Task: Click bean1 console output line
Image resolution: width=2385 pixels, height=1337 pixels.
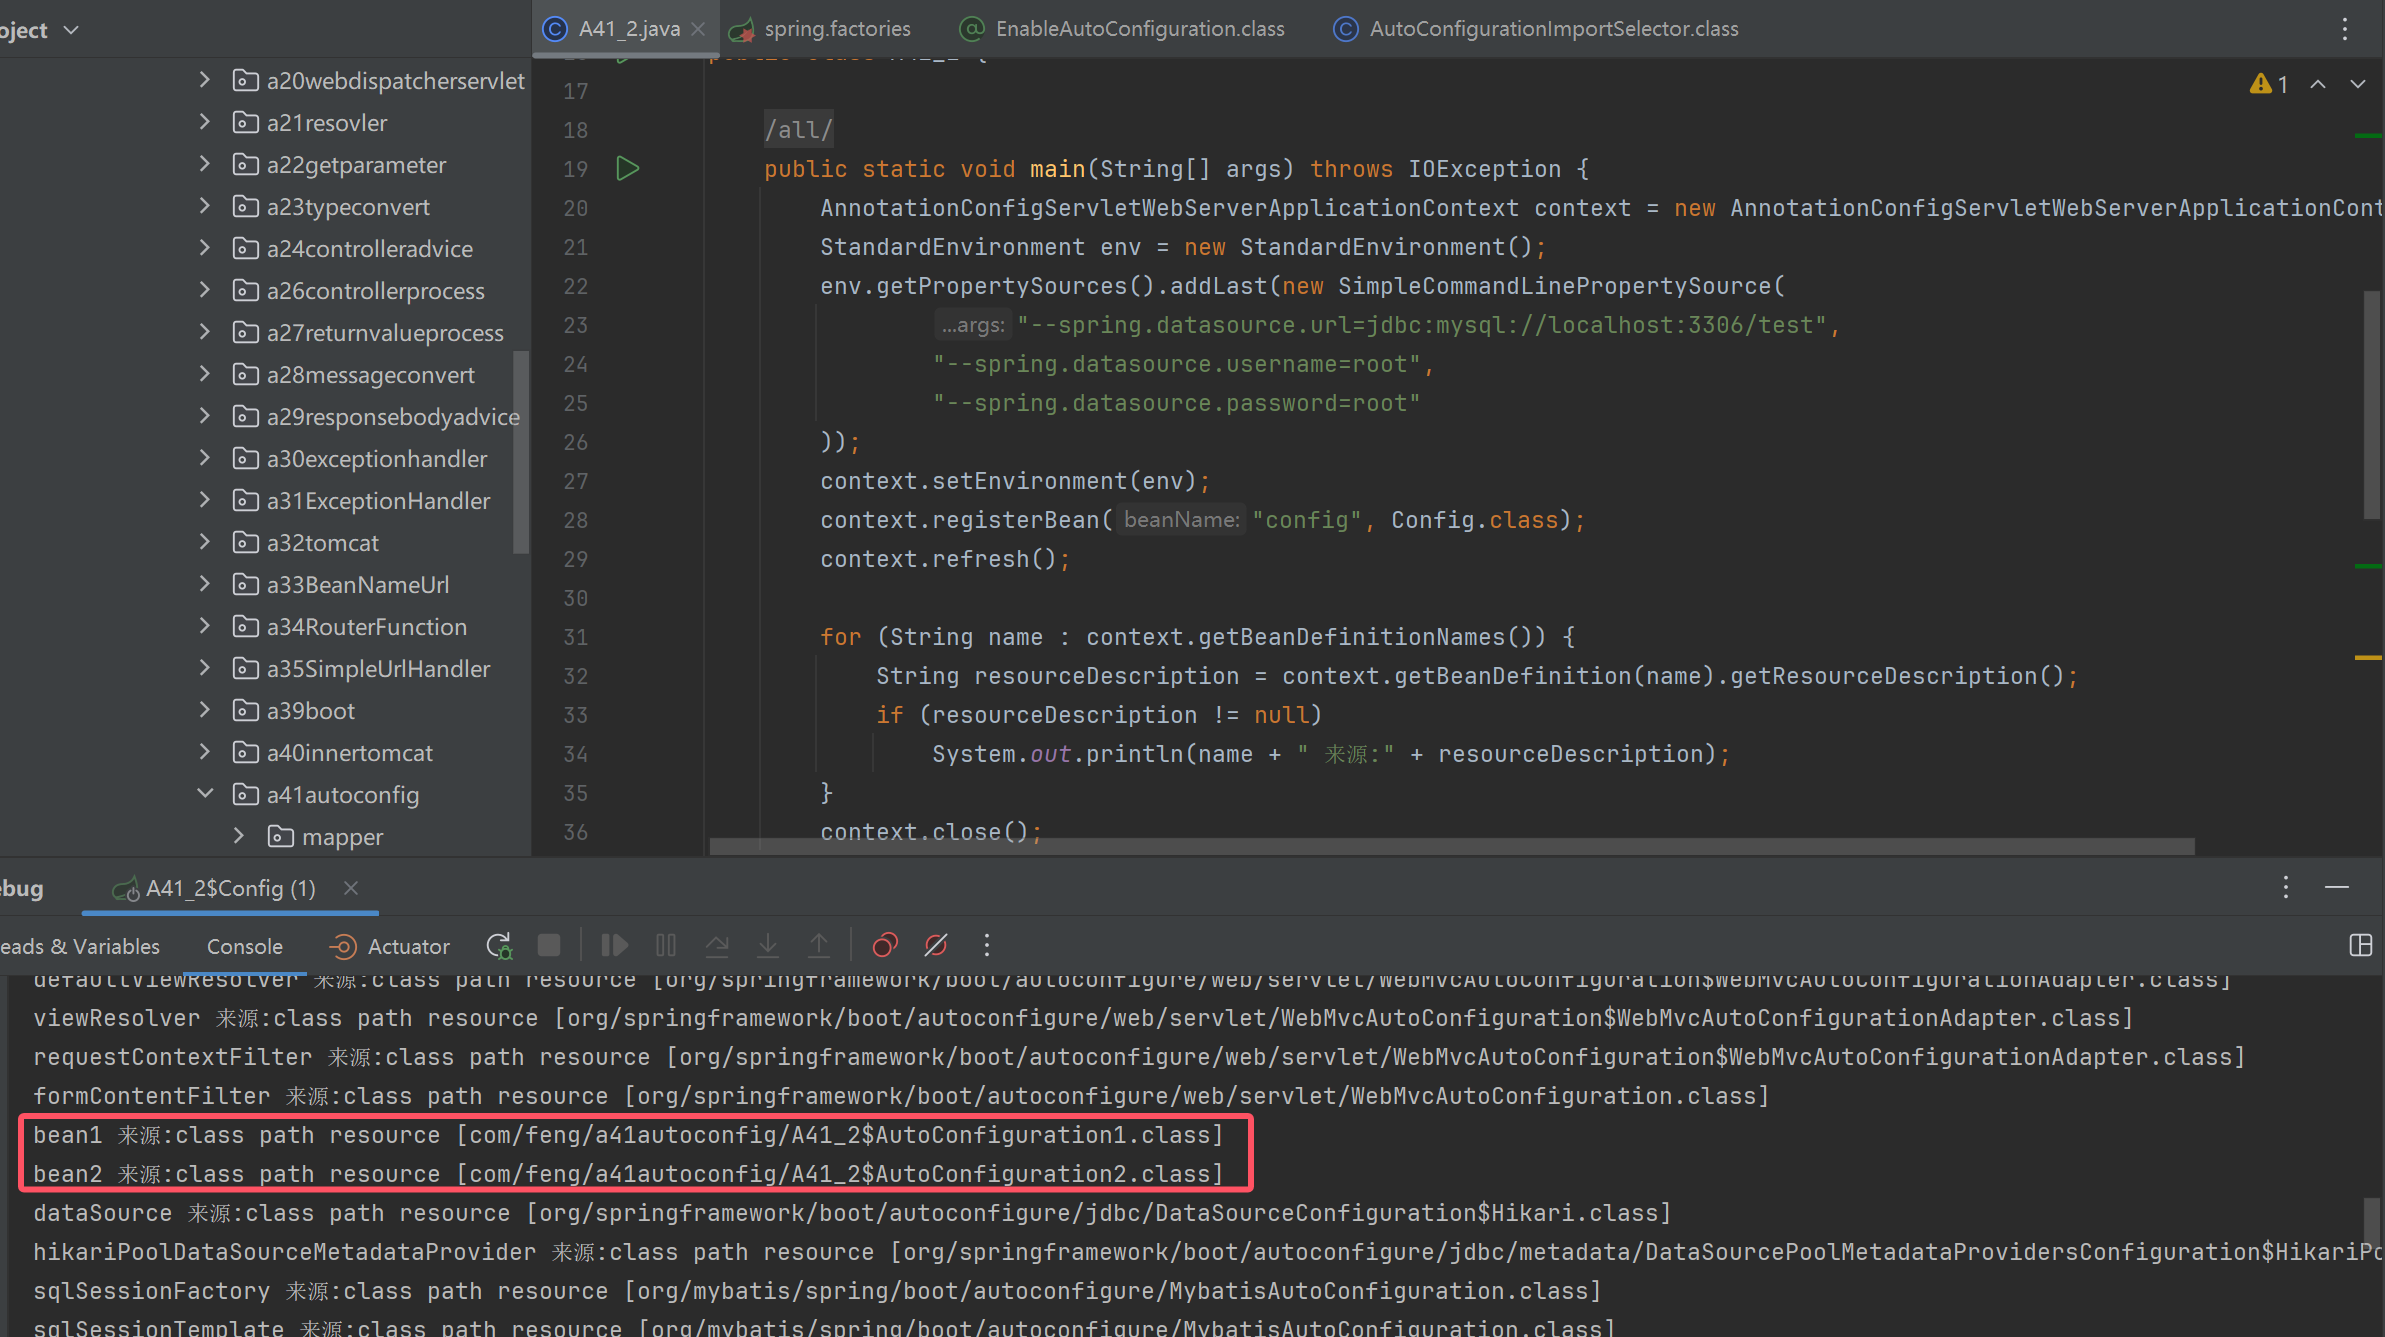Action: click(628, 1135)
